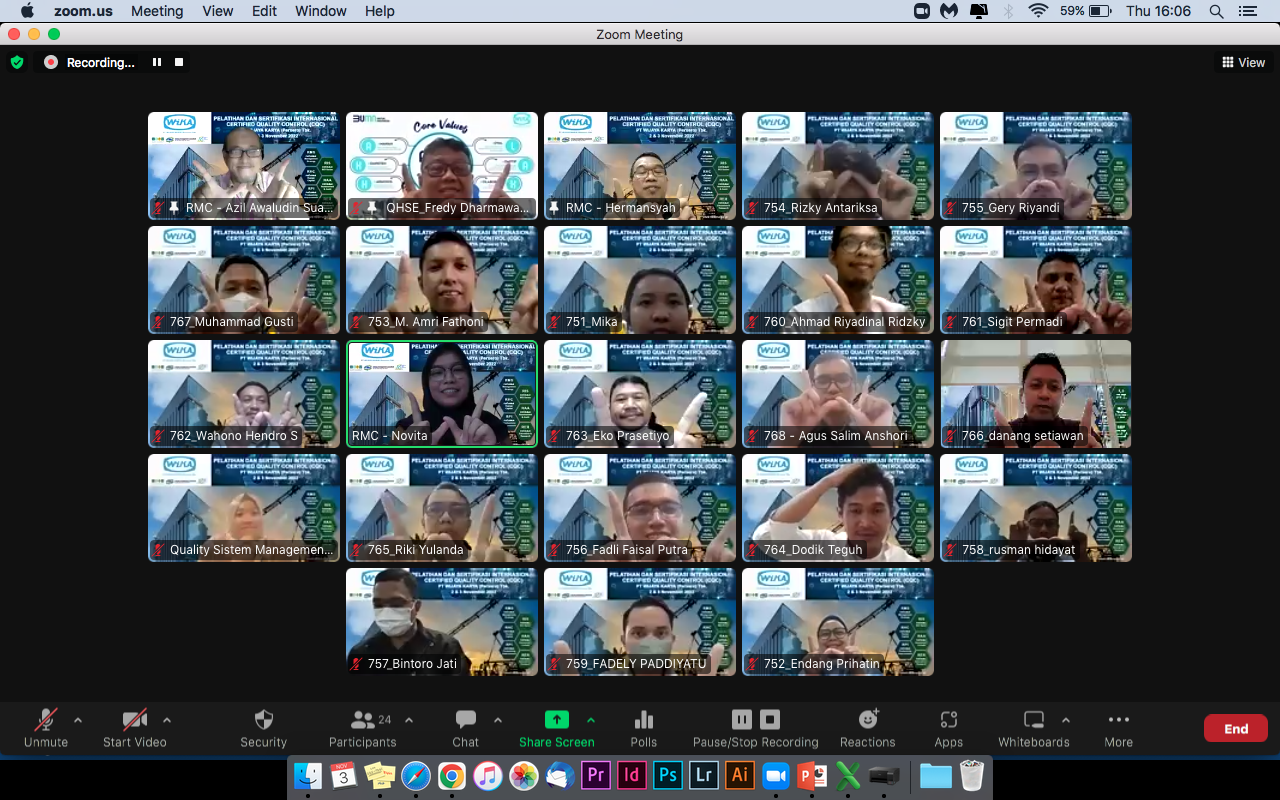This screenshot has width=1280, height=800.
Task: Open the Apps icon in toolbar
Action: (948, 721)
